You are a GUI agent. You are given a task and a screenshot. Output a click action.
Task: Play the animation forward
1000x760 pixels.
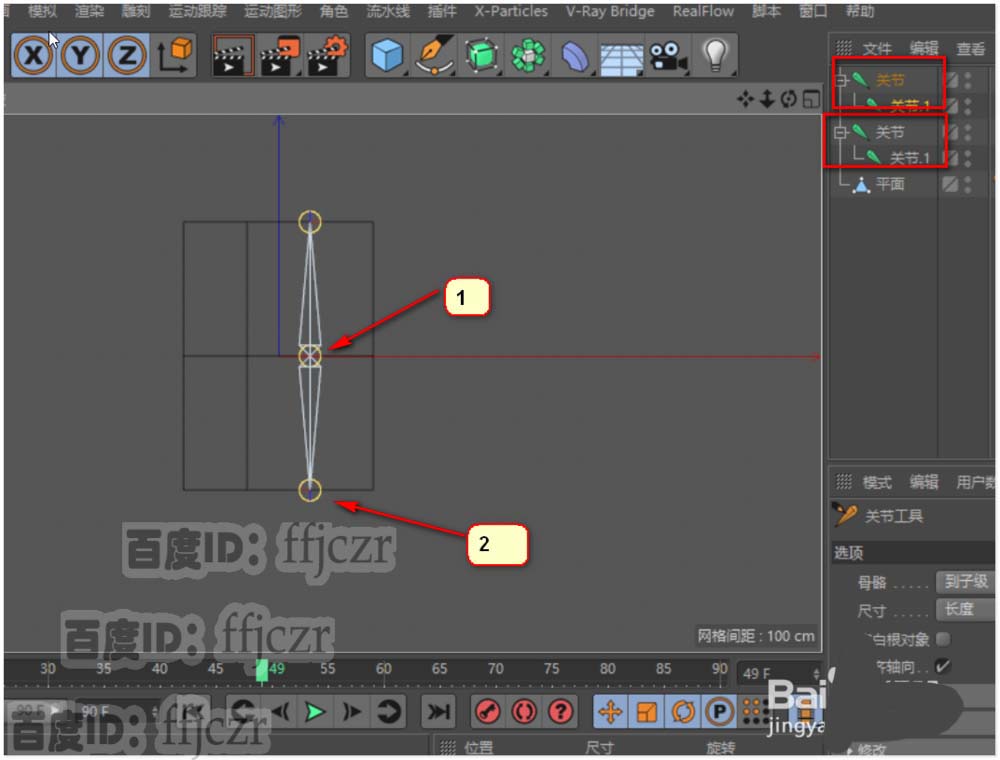[314, 712]
